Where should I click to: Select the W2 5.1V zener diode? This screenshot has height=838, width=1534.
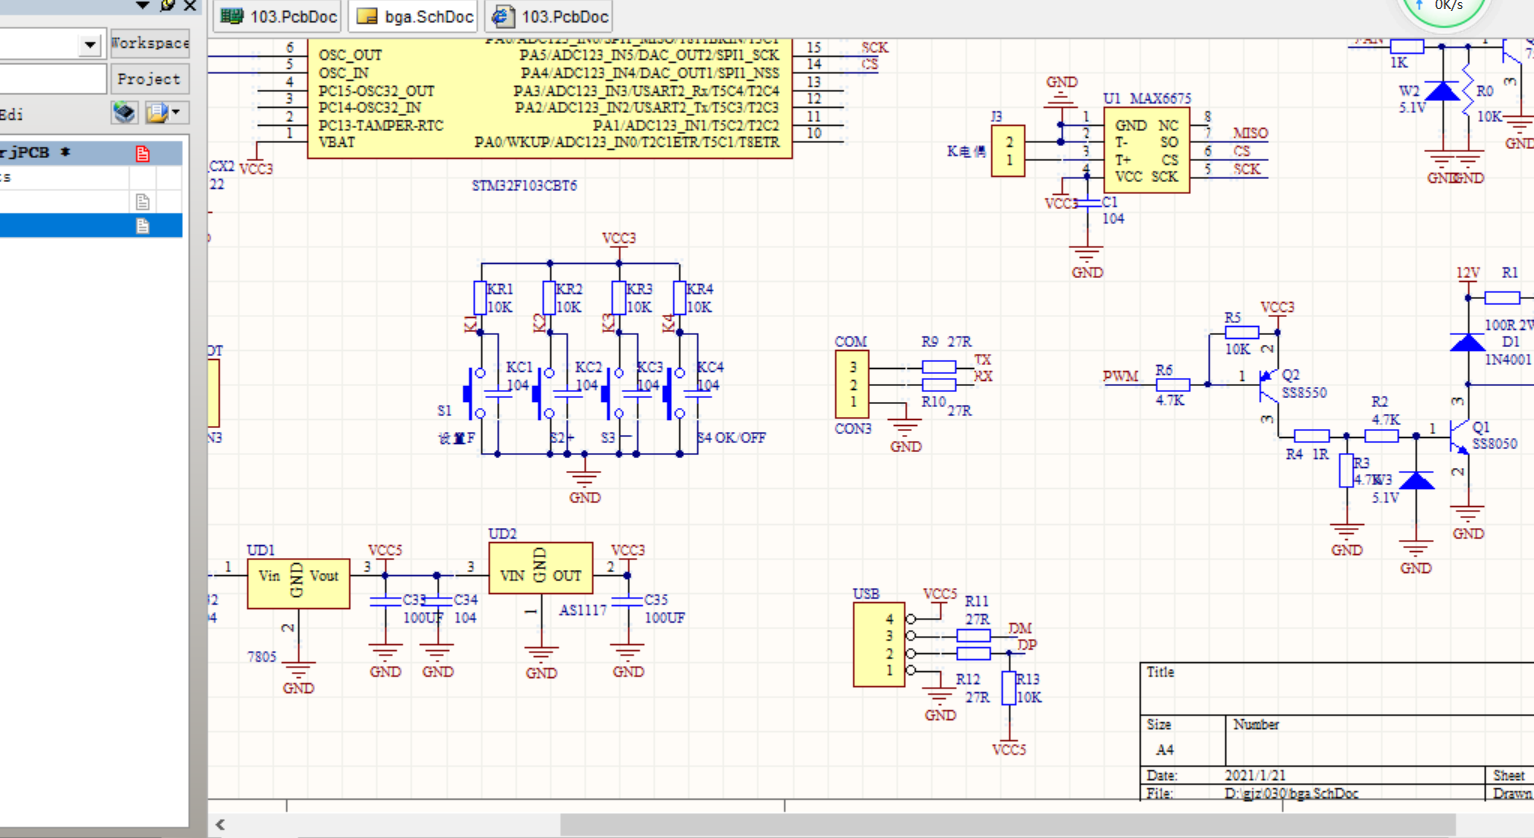(1441, 92)
